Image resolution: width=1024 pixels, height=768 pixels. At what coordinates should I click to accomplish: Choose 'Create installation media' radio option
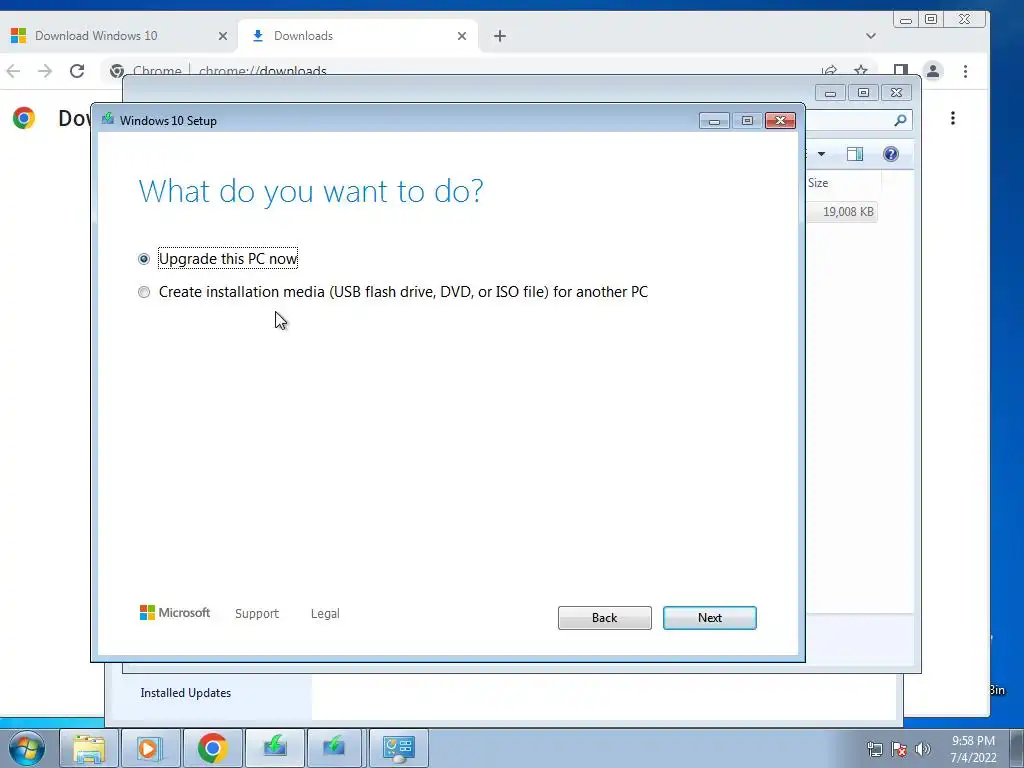pyautogui.click(x=144, y=292)
